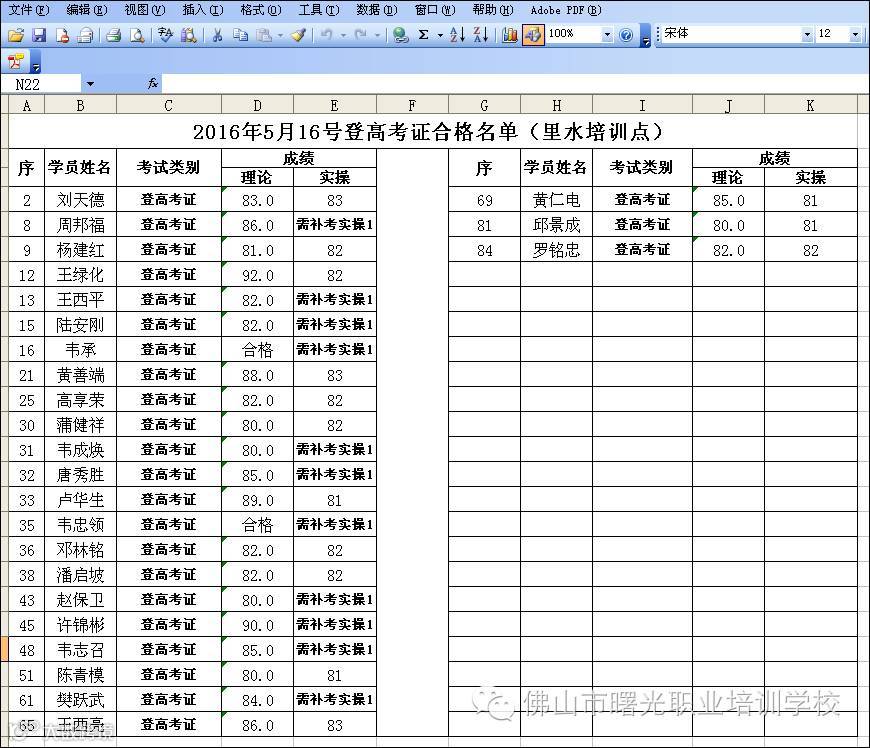870x748 pixels.
Task: Select the cell with name 罗铭忠
Action: coord(557,250)
